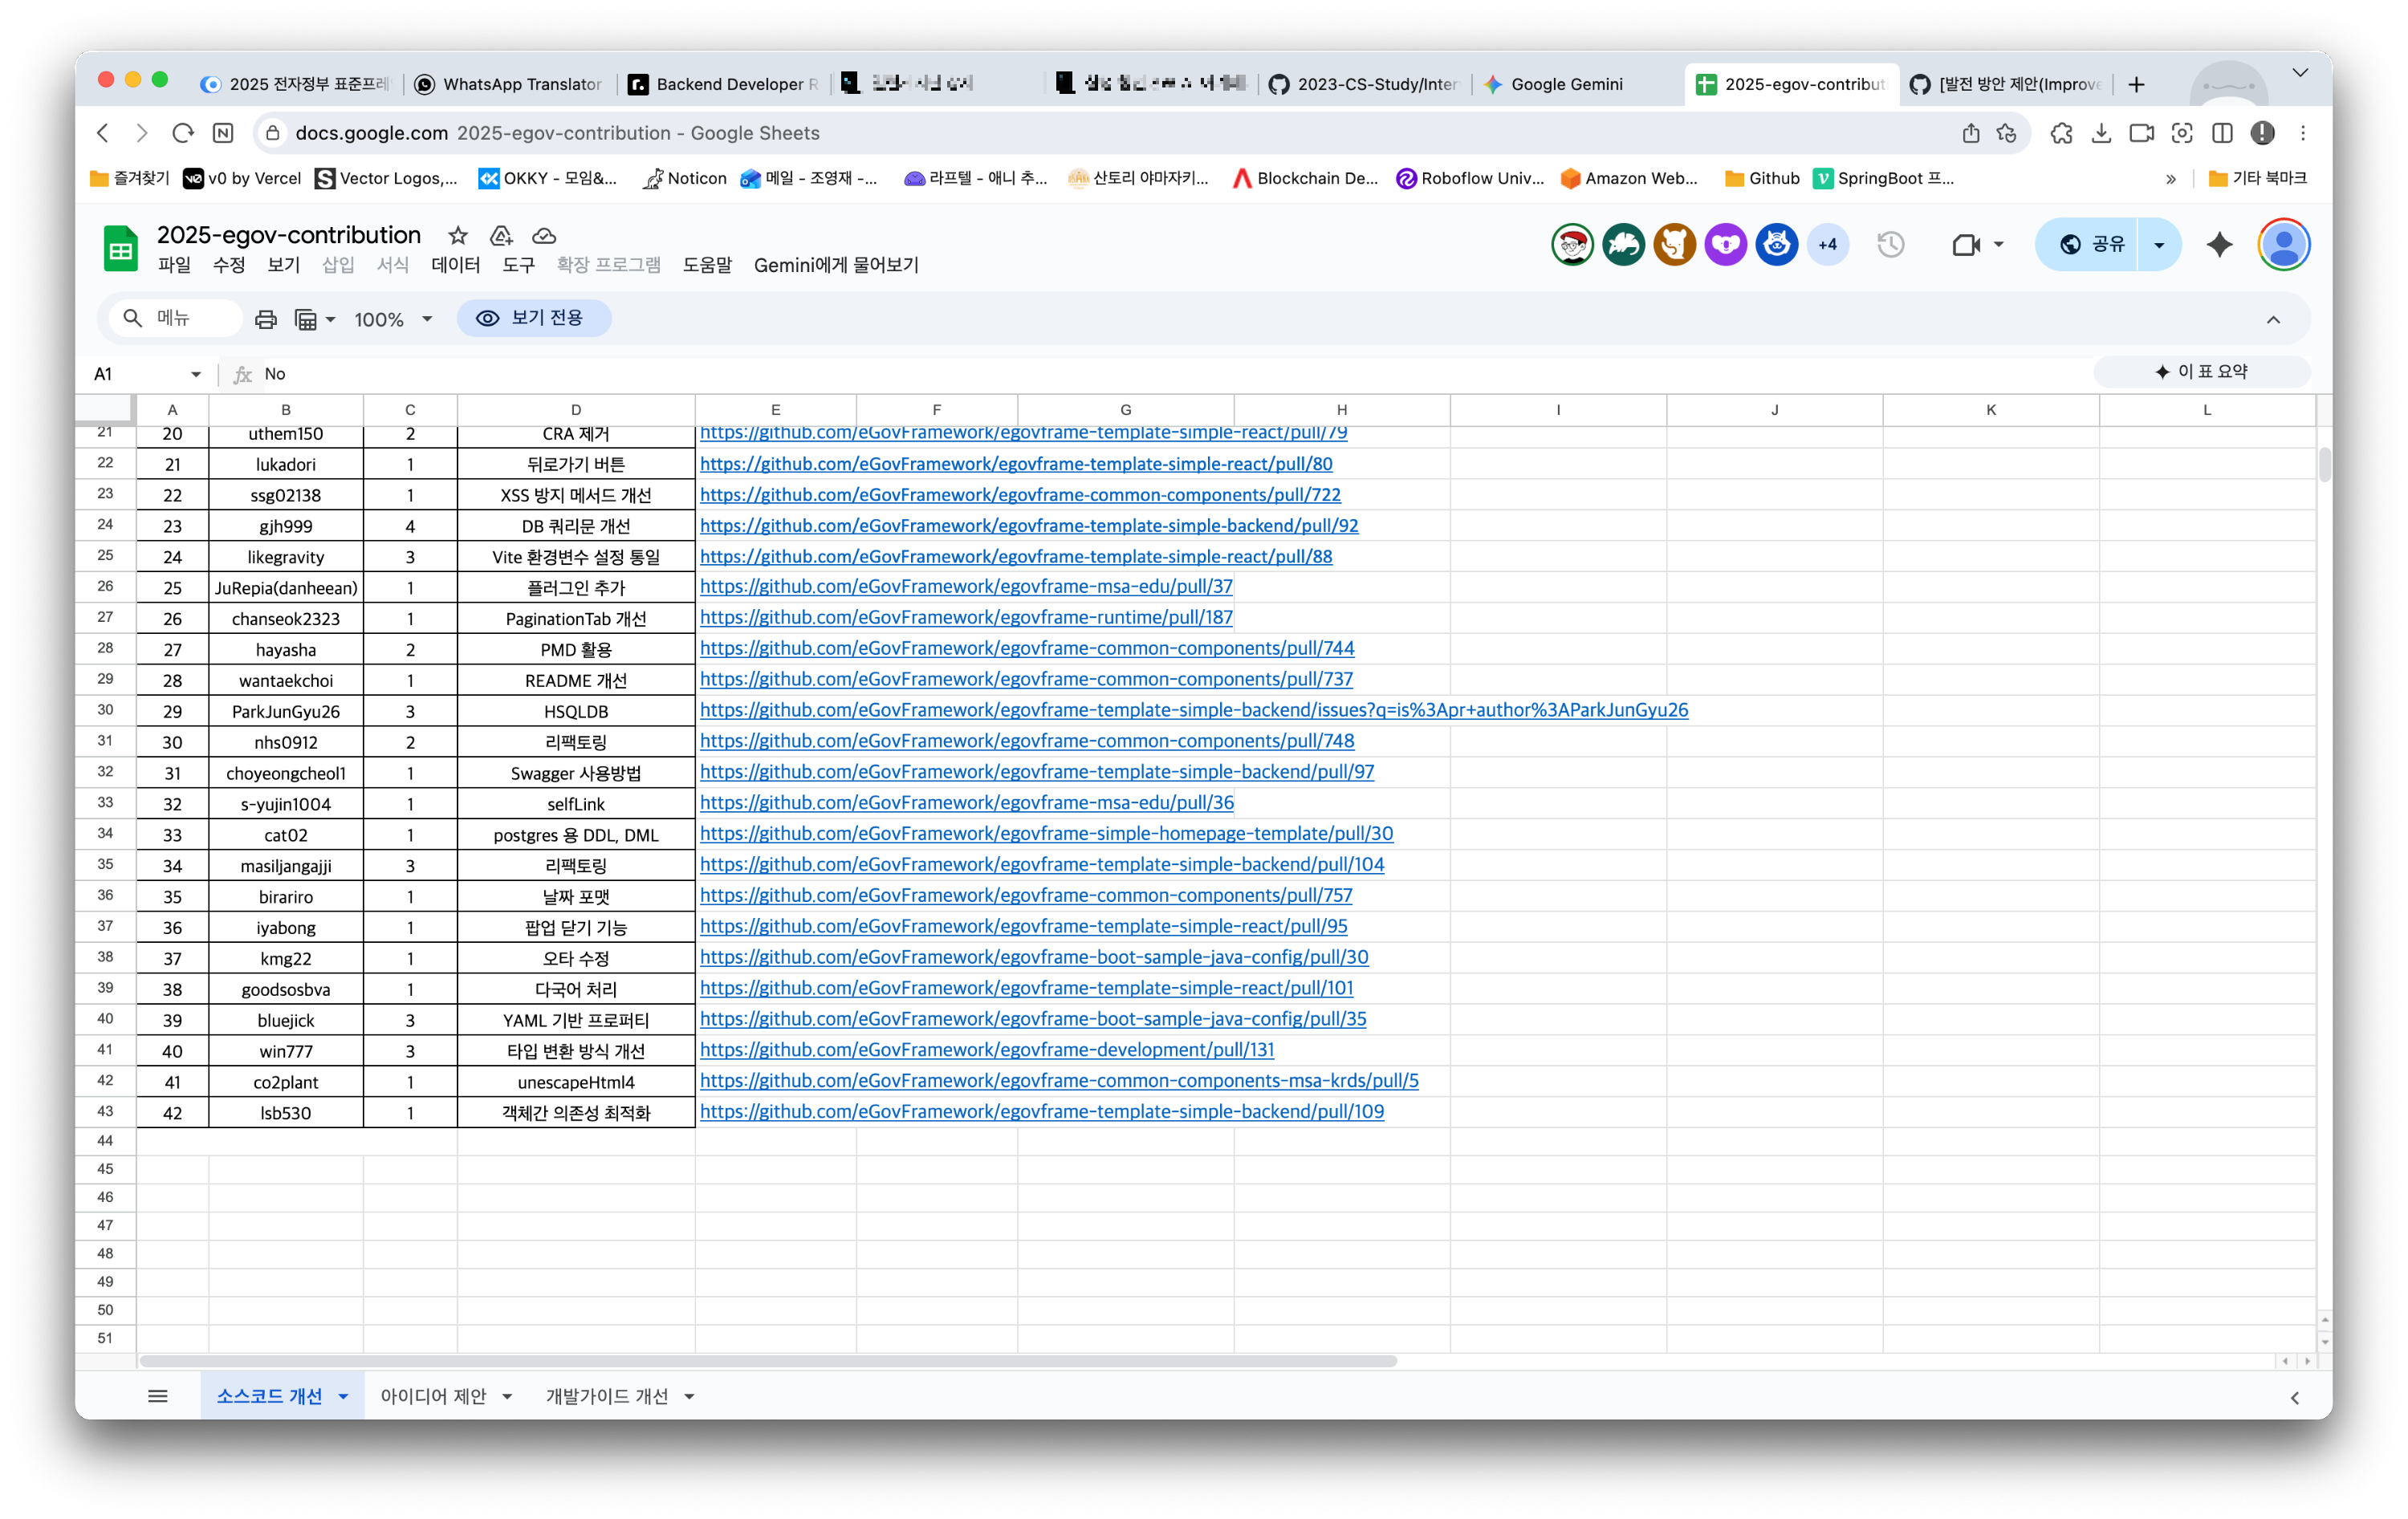
Task: Select the cell containing bluejick
Action: (286, 1020)
